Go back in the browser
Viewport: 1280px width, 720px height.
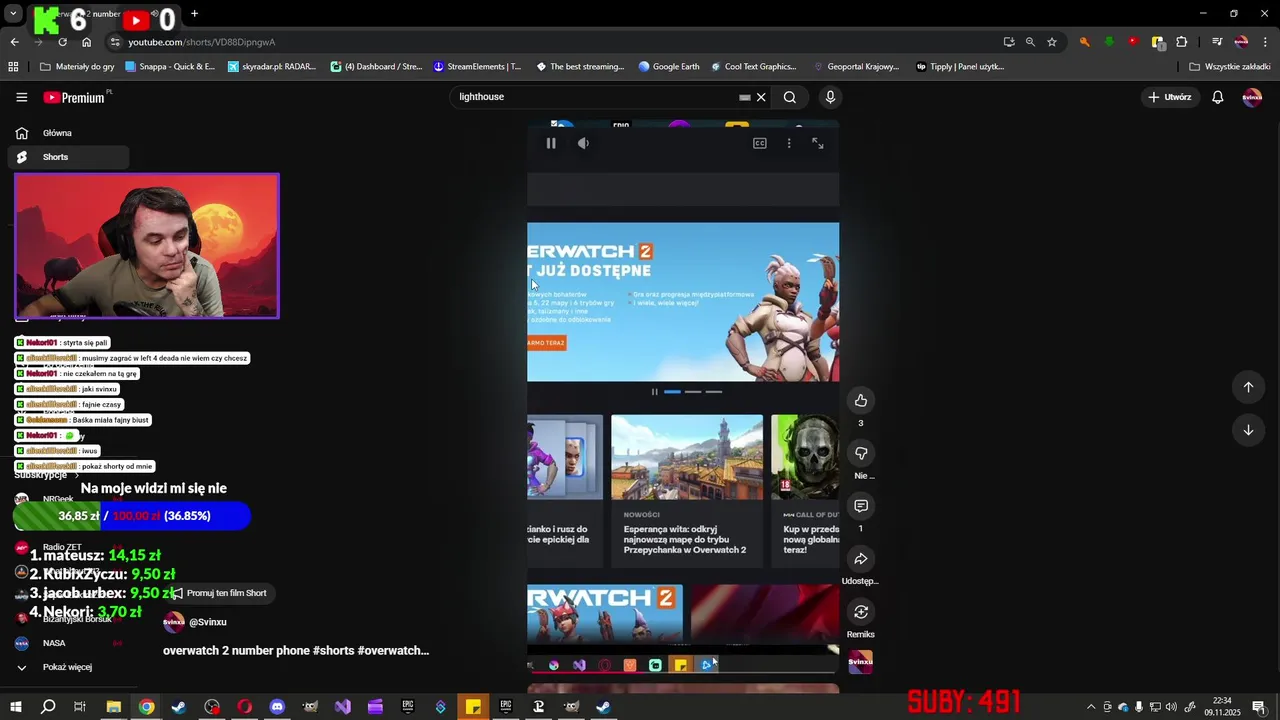[x=14, y=42]
